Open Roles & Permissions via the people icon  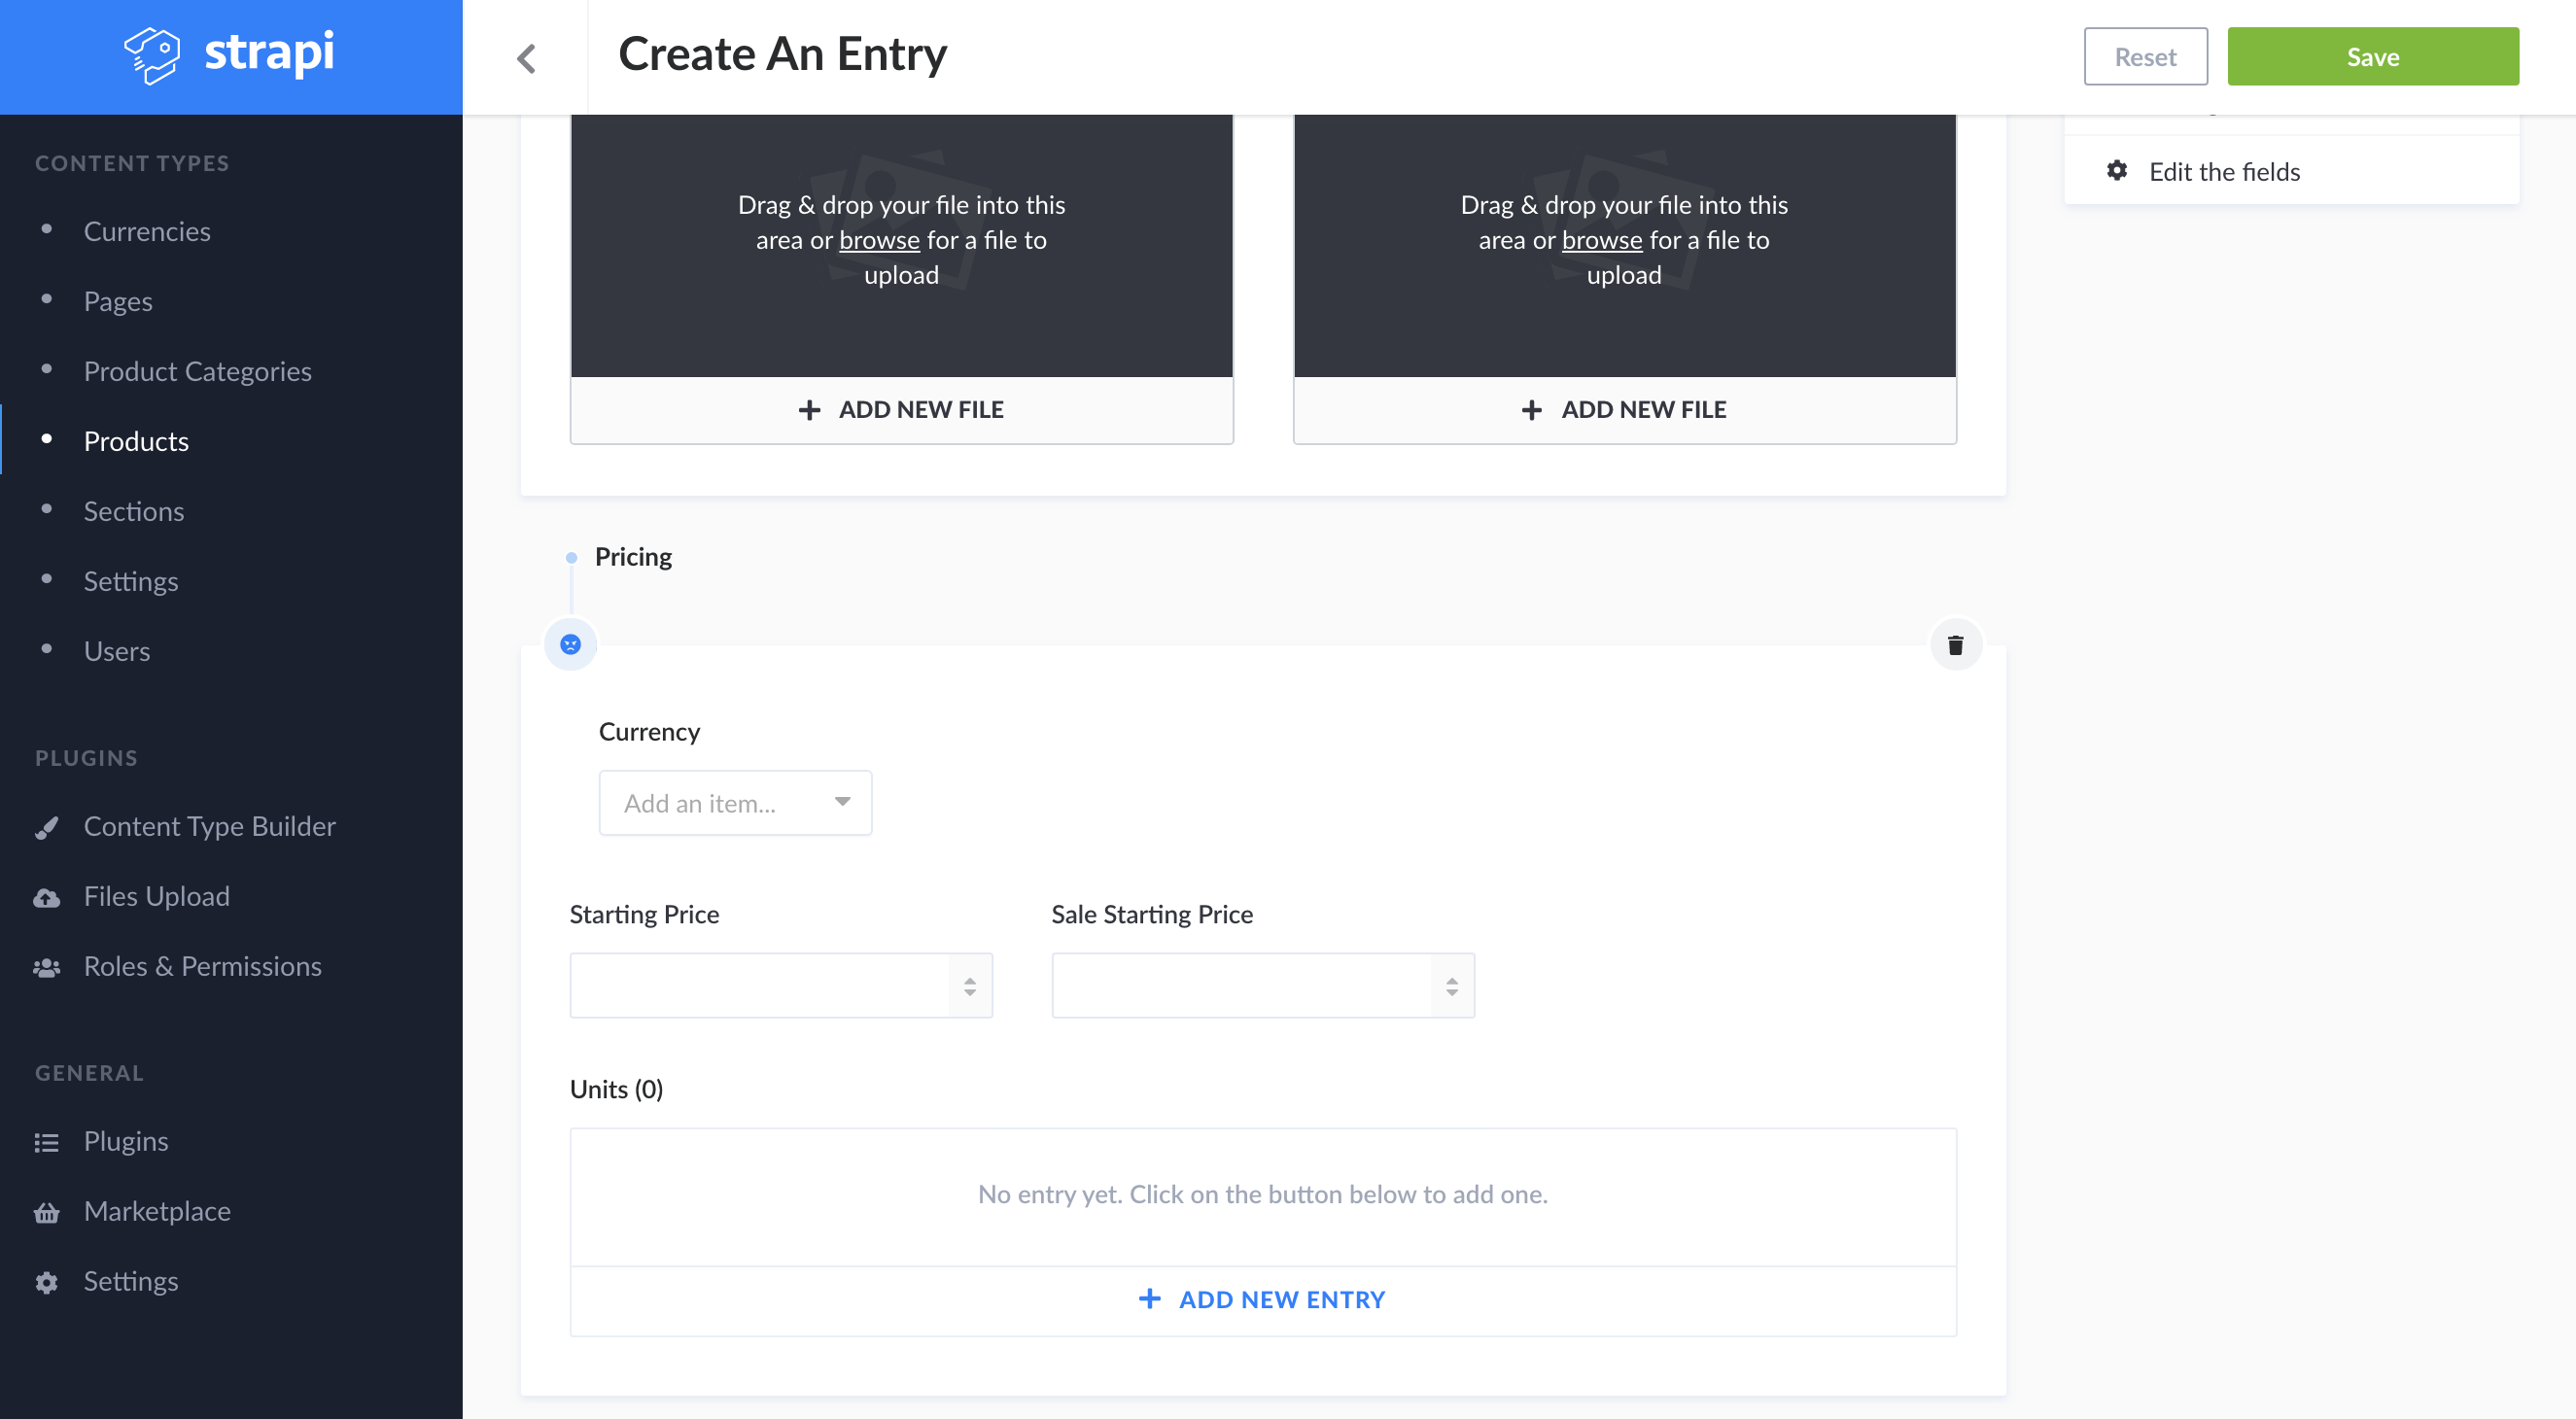[48, 966]
